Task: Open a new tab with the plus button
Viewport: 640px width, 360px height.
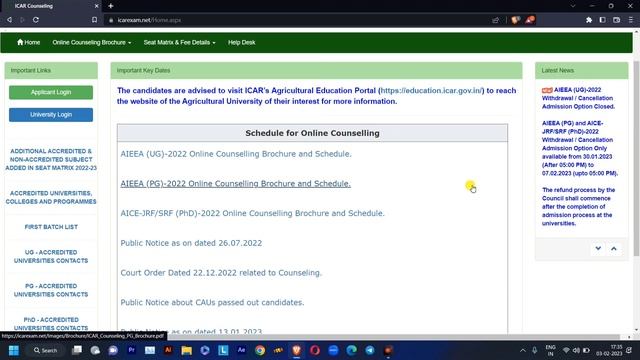Action: click(111, 6)
